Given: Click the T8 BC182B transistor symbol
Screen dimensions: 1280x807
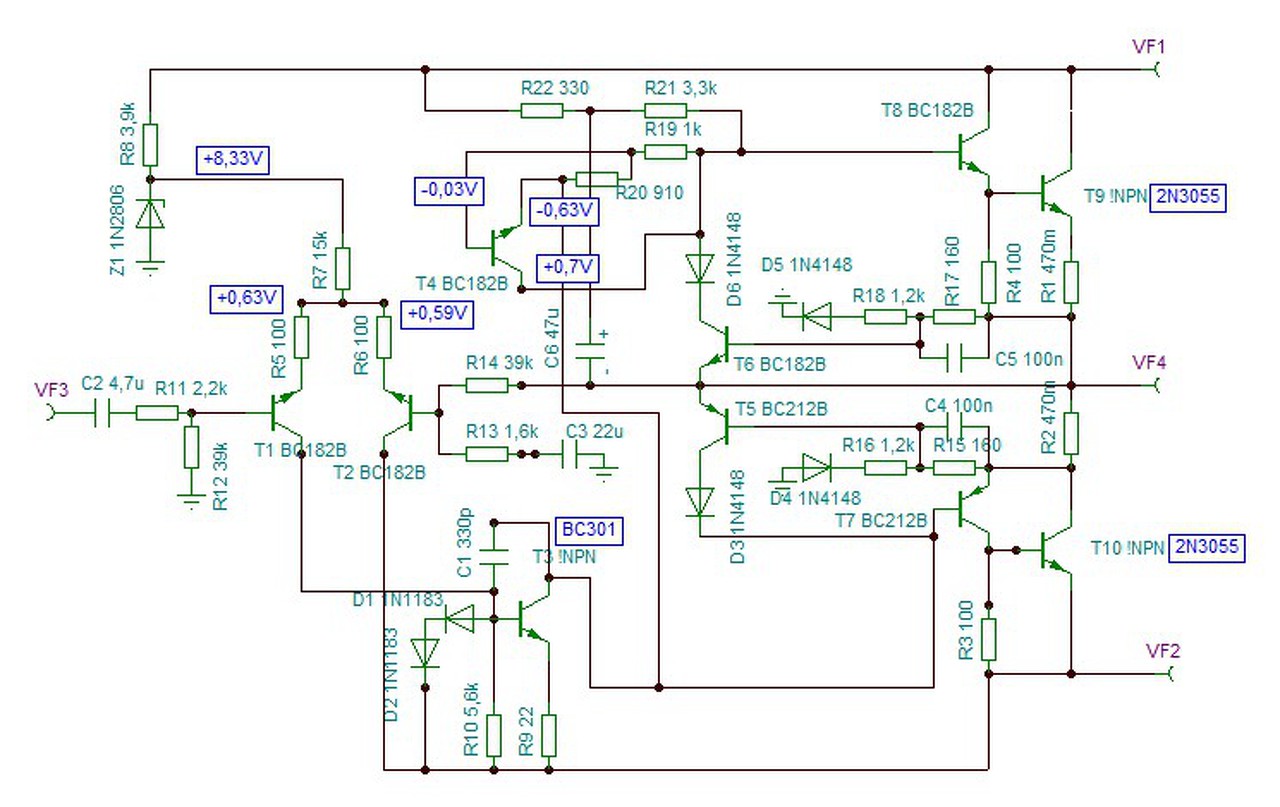Looking at the screenshot, I should [x=970, y=152].
